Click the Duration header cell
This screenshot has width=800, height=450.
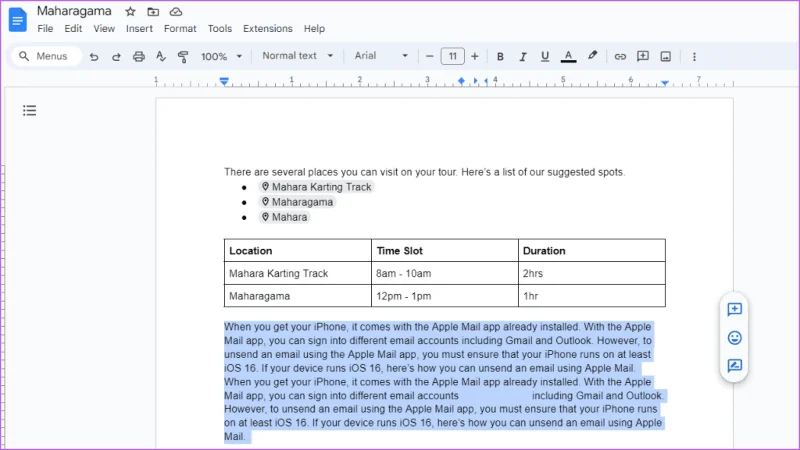point(592,251)
